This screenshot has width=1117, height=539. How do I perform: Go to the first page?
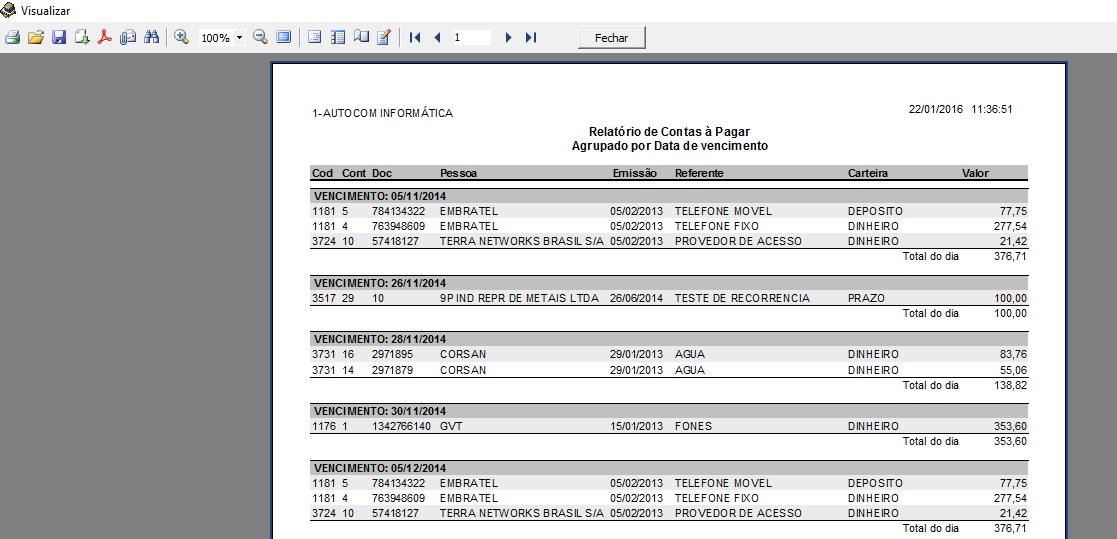point(415,37)
